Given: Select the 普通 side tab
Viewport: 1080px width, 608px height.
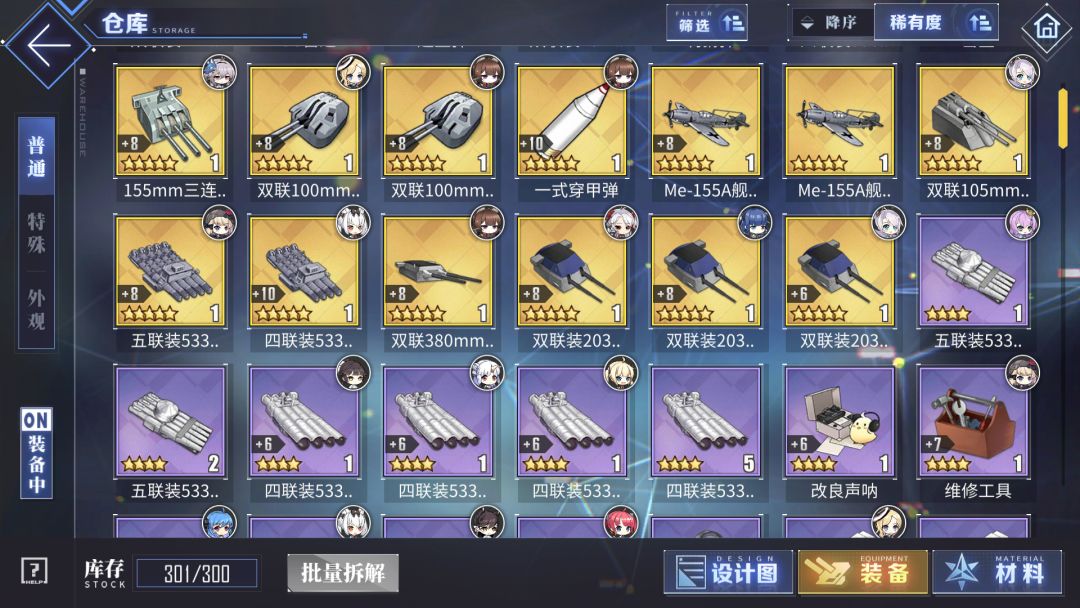Looking at the screenshot, I should pos(37,156).
